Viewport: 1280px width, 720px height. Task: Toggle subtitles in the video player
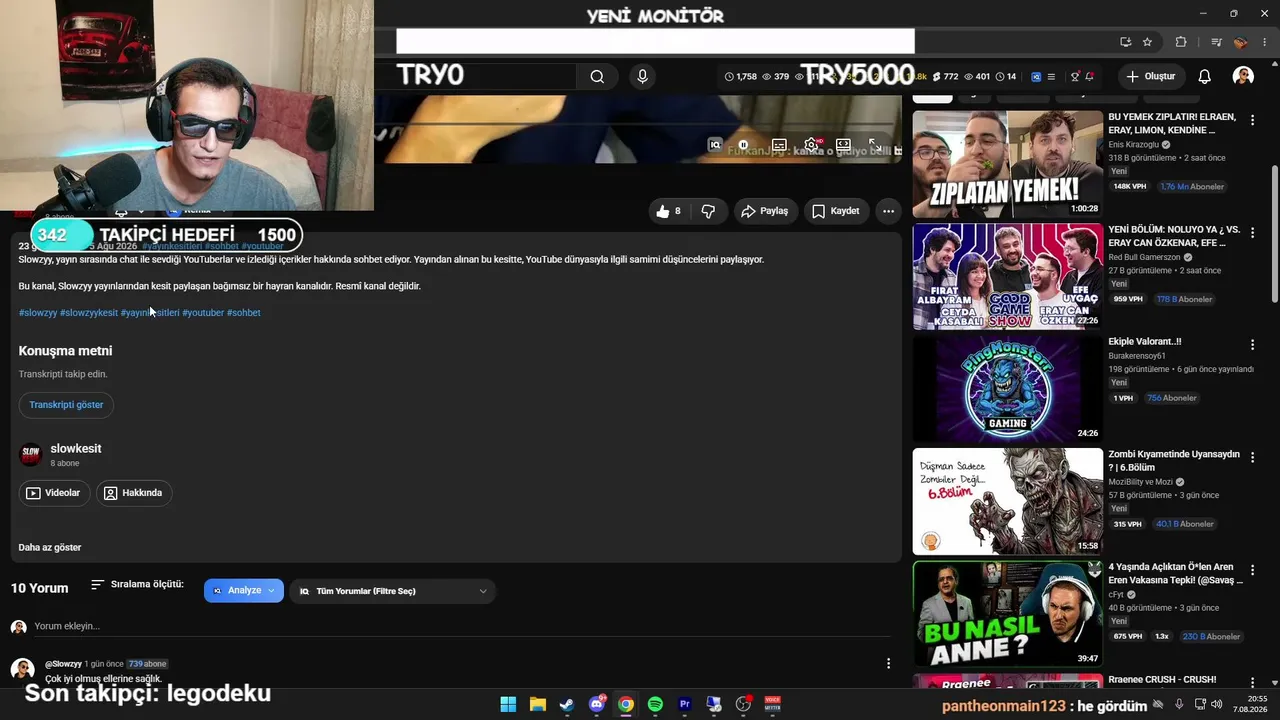(779, 145)
